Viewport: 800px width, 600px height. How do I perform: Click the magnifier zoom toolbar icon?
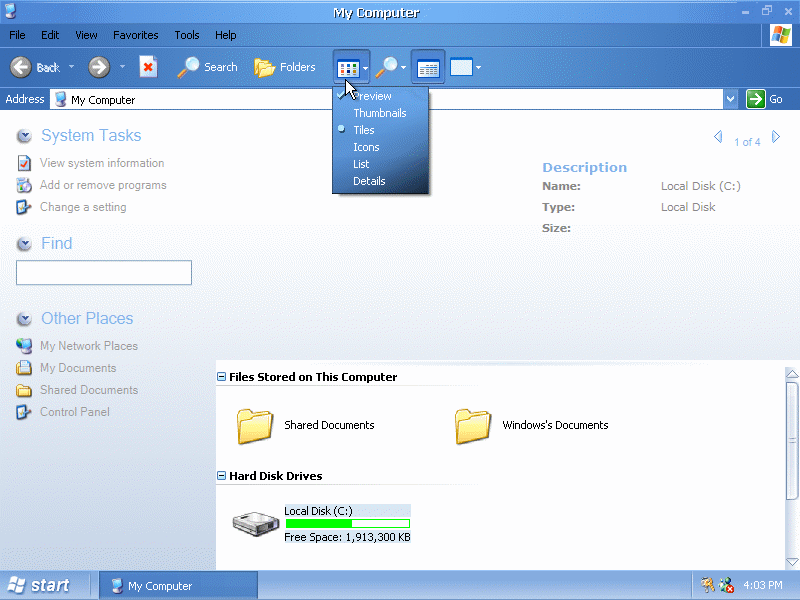[386, 67]
